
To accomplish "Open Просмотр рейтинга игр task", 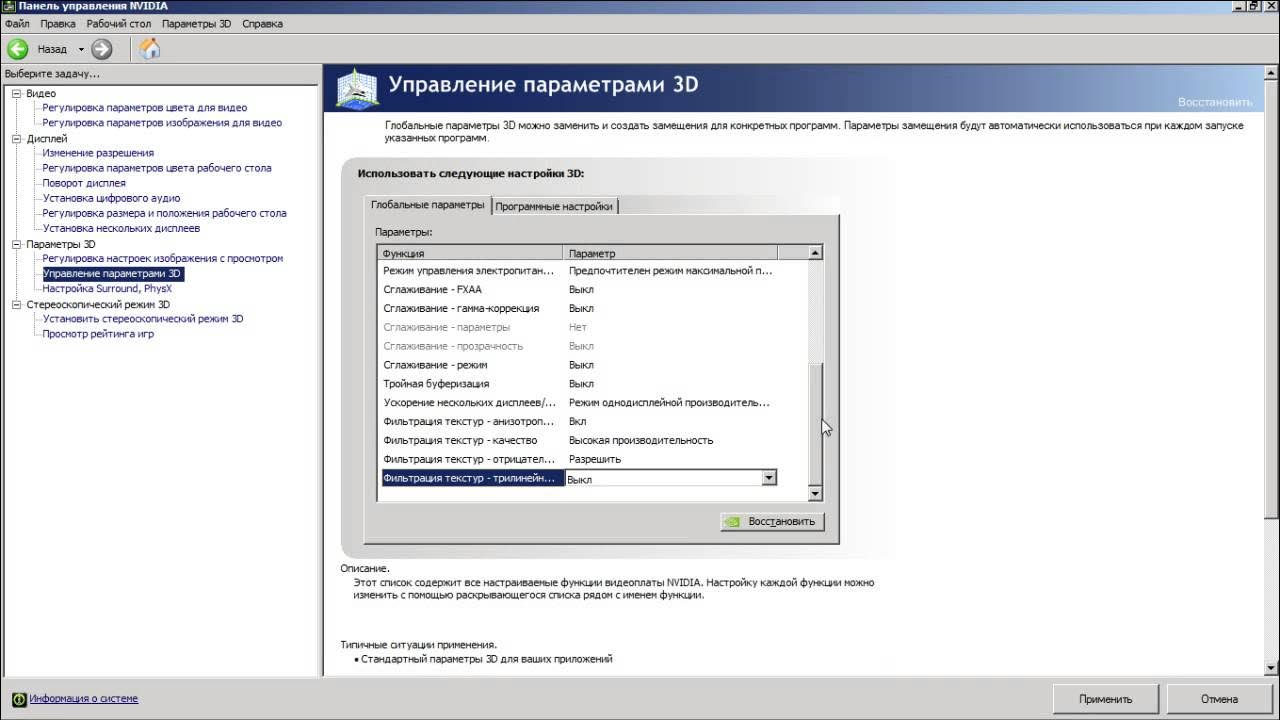I will [98, 334].
